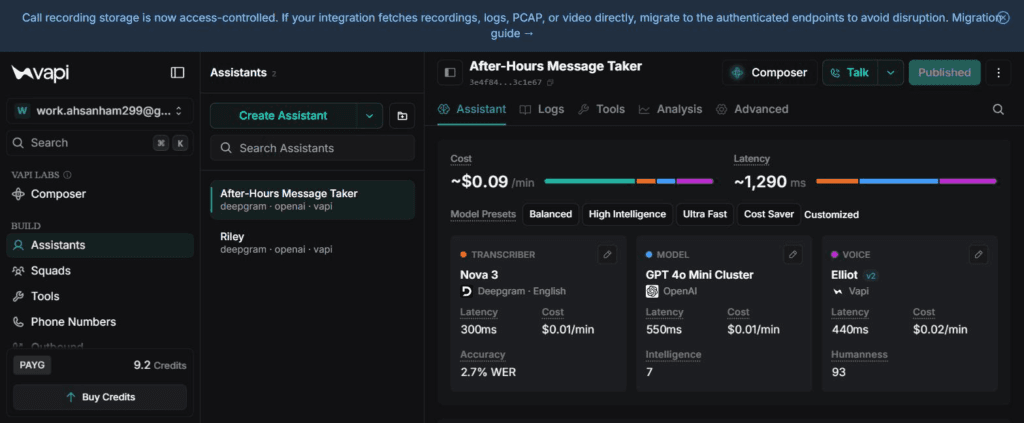Click the ~$0.09 /min cost value
1024x423 pixels.
(492, 181)
